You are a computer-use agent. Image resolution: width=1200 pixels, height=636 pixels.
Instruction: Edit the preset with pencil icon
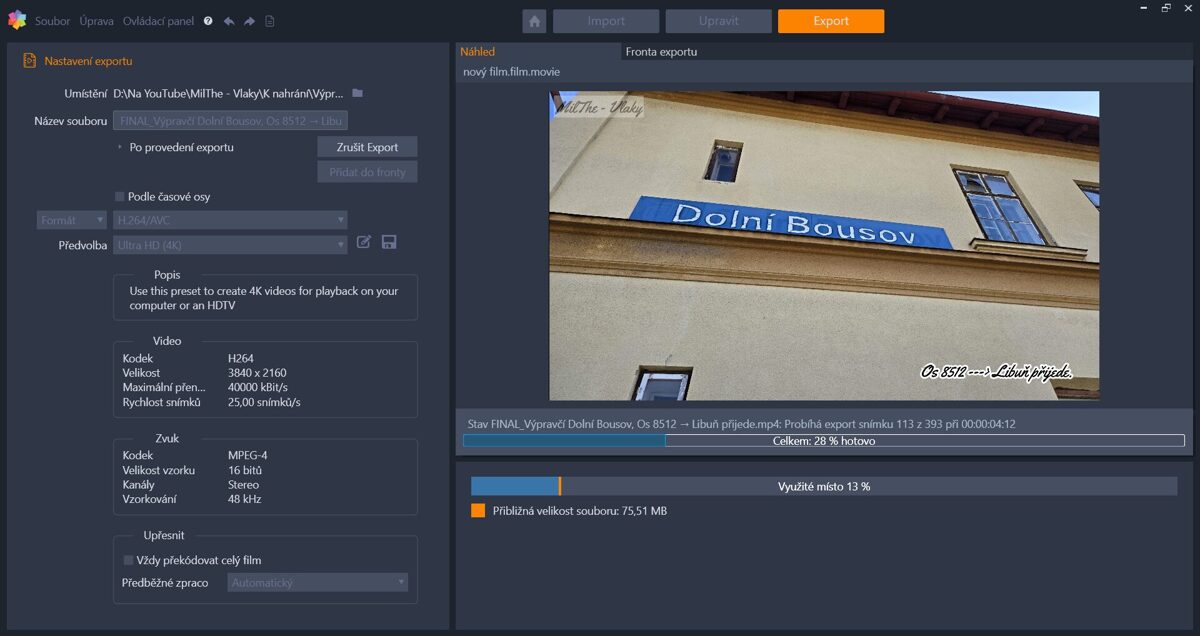coord(364,242)
